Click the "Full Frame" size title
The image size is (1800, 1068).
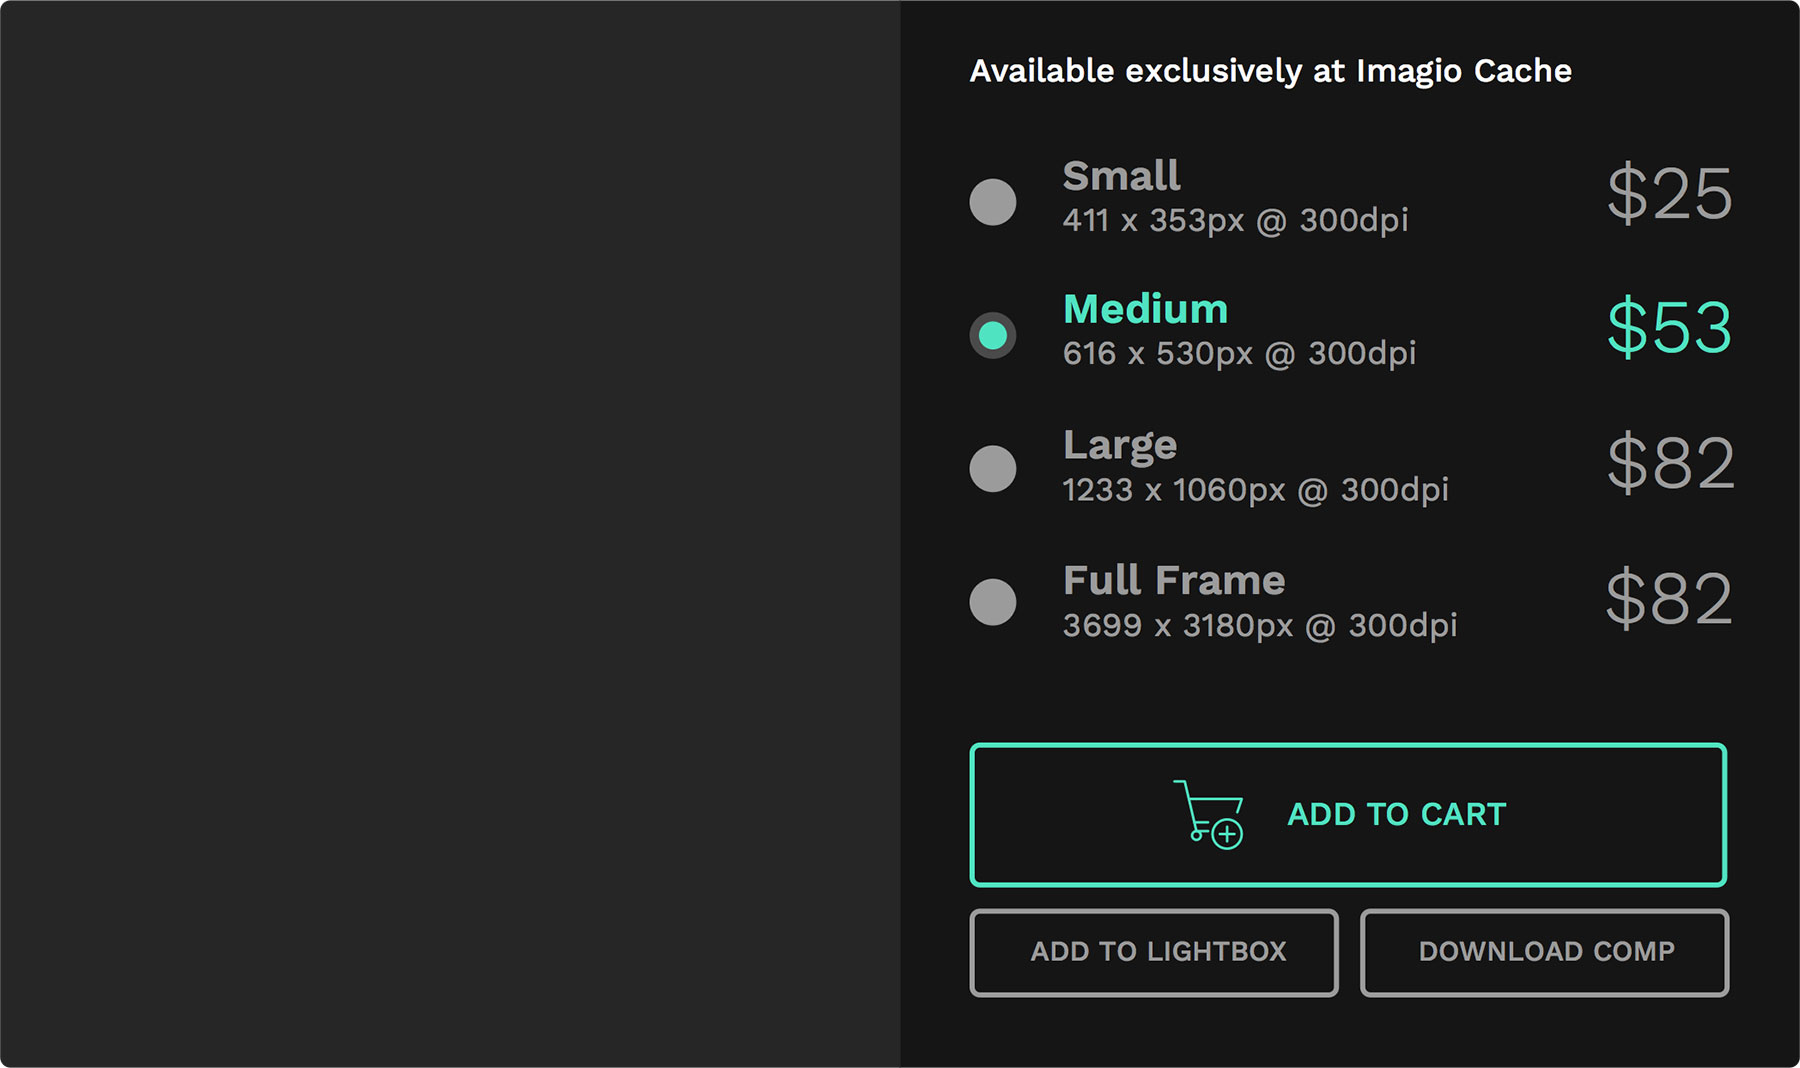point(1174,581)
